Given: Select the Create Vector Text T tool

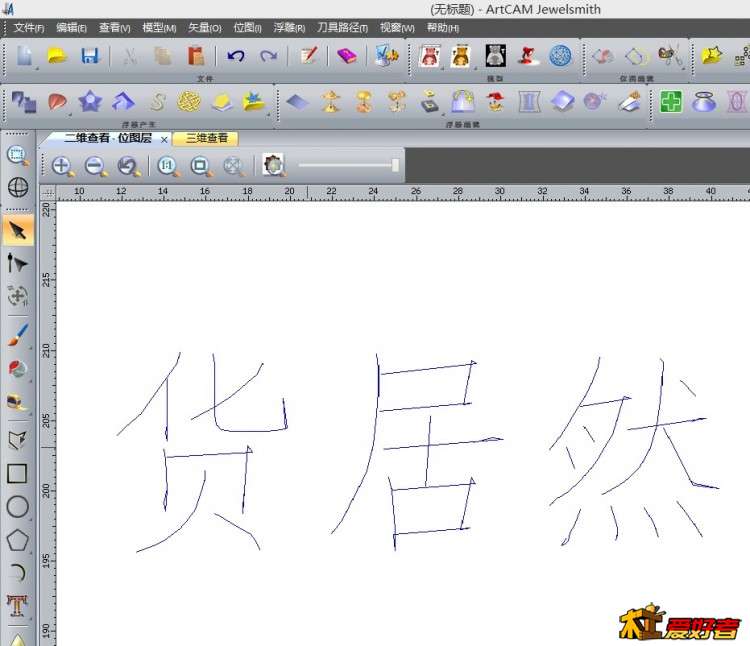Looking at the screenshot, I should click(x=17, y=605).
